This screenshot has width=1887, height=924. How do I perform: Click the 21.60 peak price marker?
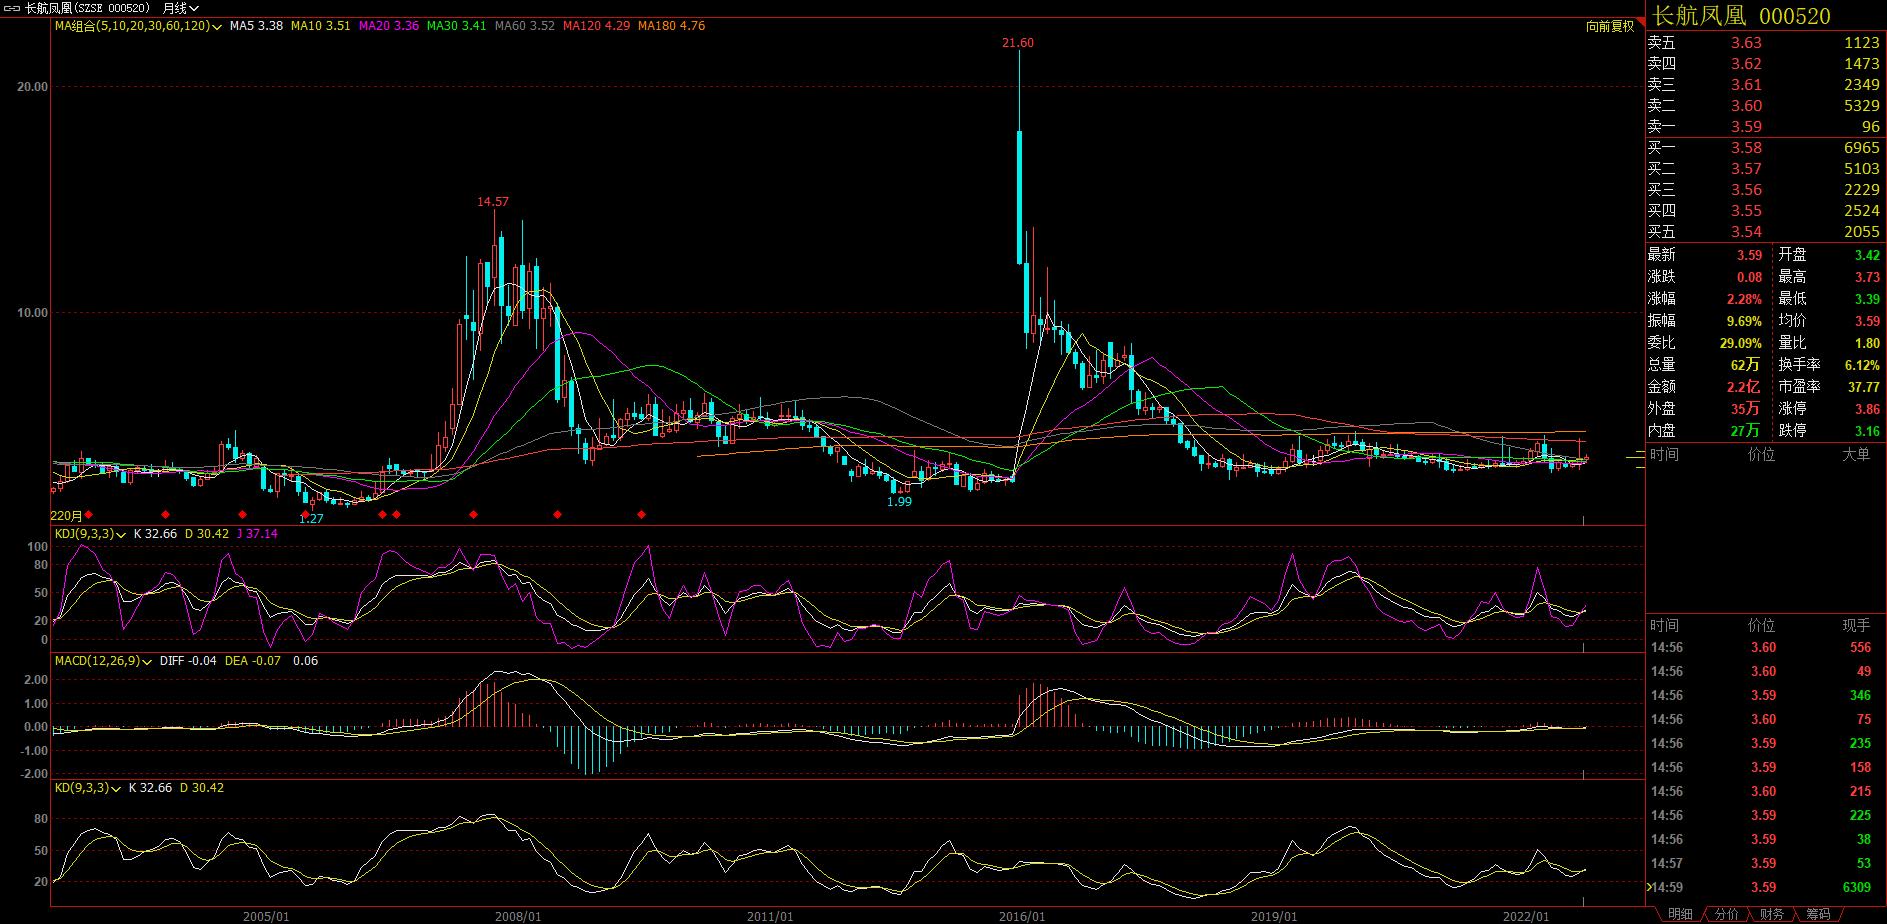[x=1018, y=43]
